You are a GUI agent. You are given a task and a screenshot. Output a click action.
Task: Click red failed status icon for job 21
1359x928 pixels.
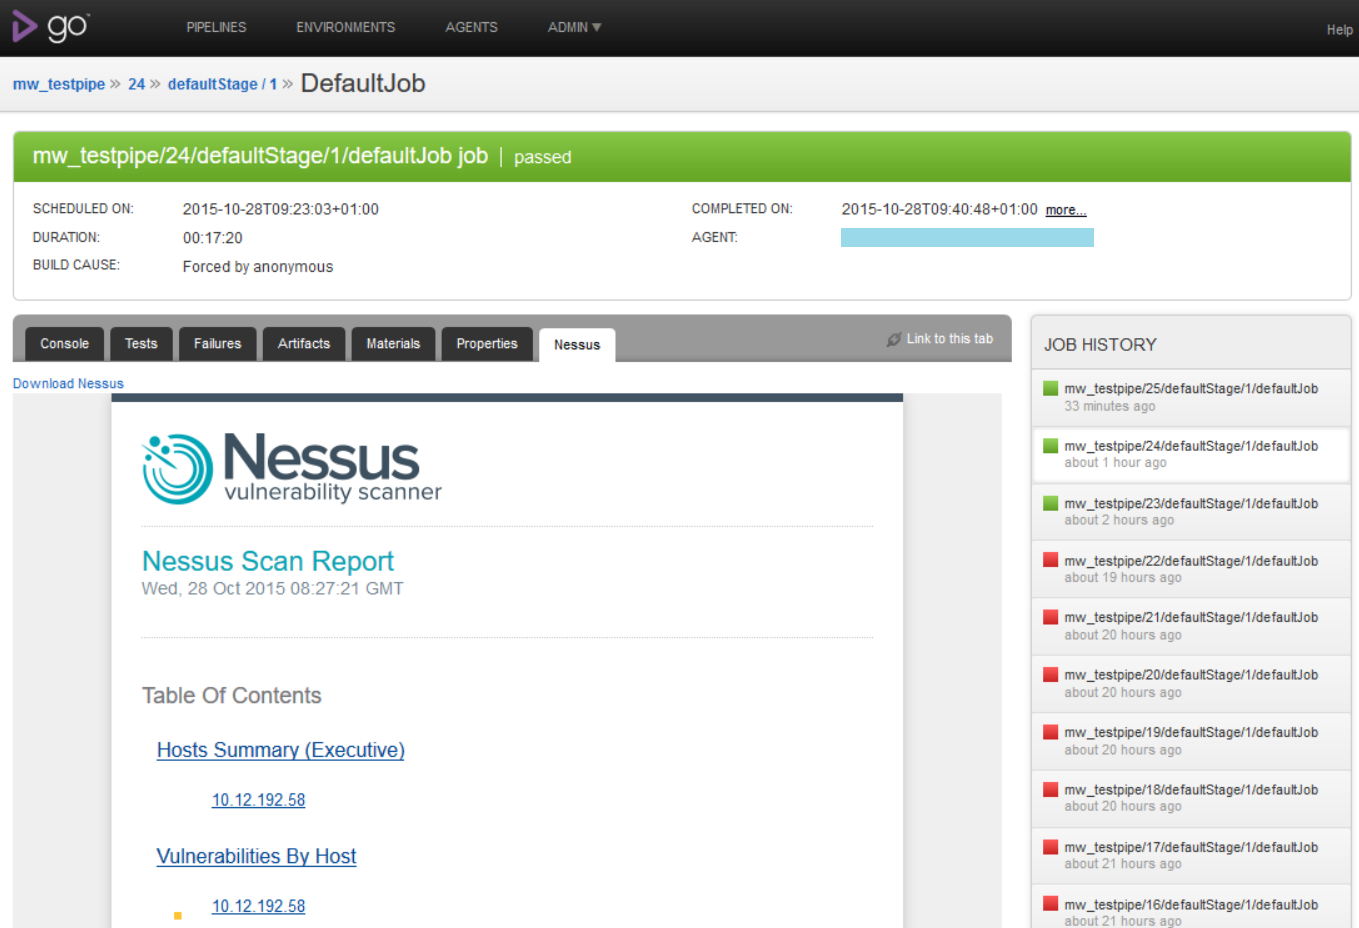[1050, 617]
